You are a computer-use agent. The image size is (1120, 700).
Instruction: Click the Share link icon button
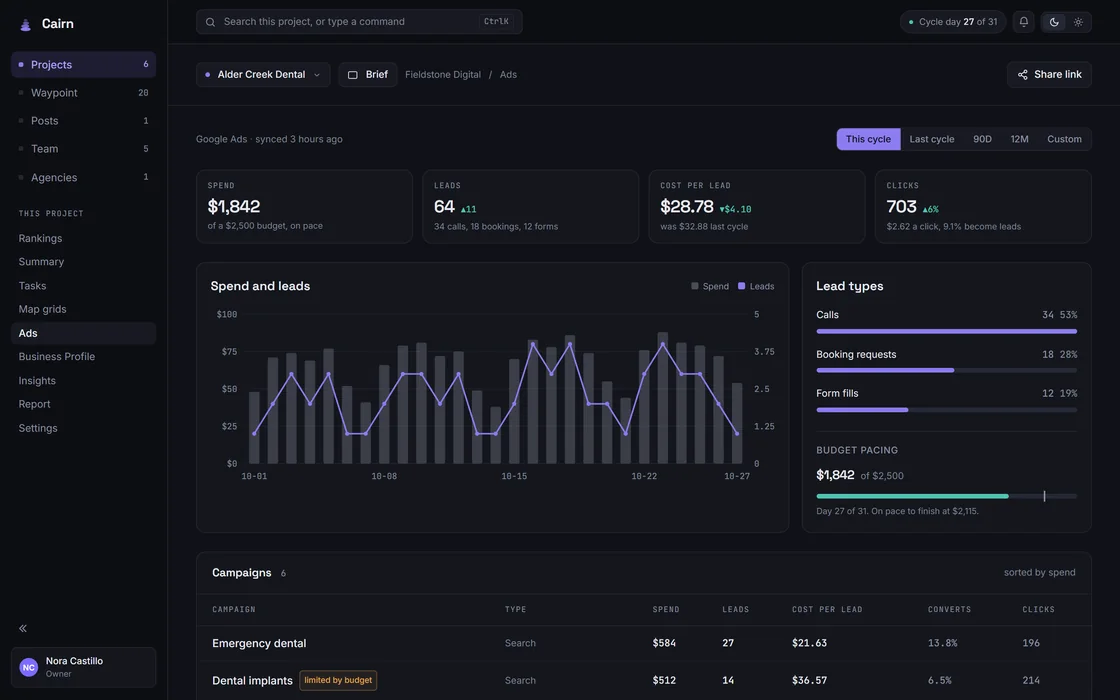(1049, 74)
